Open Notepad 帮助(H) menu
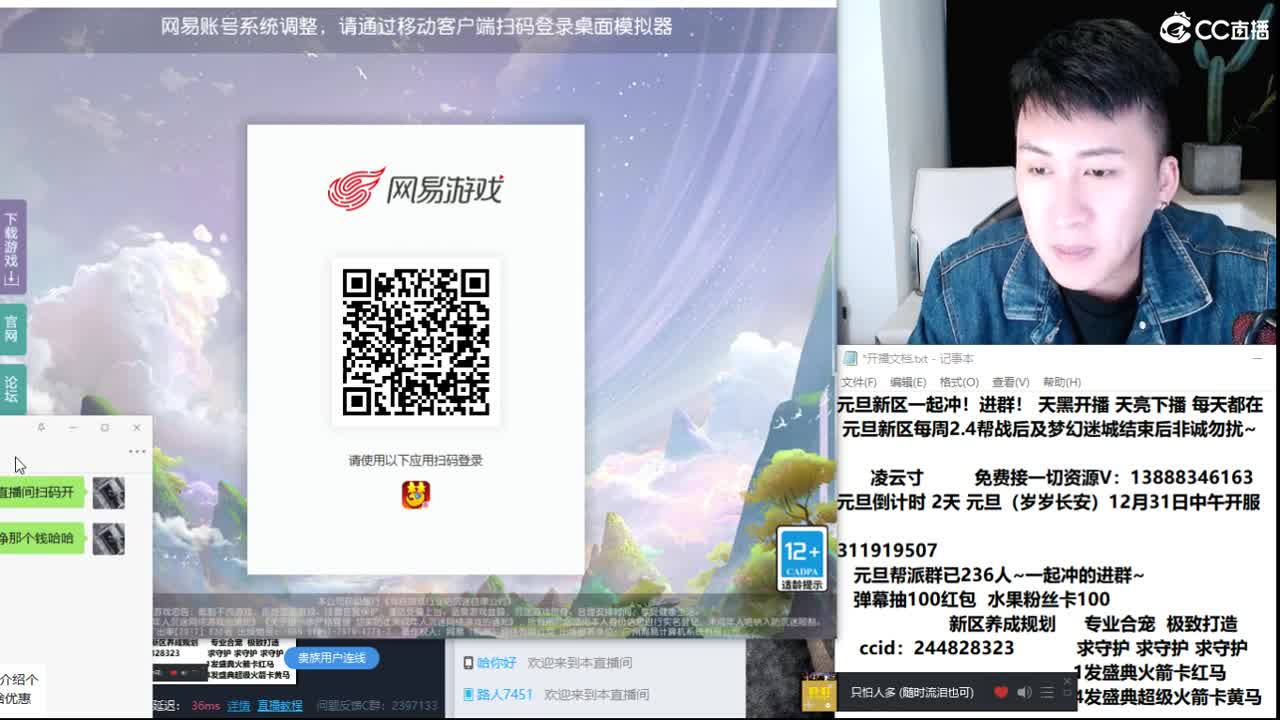 point(1062,382)
